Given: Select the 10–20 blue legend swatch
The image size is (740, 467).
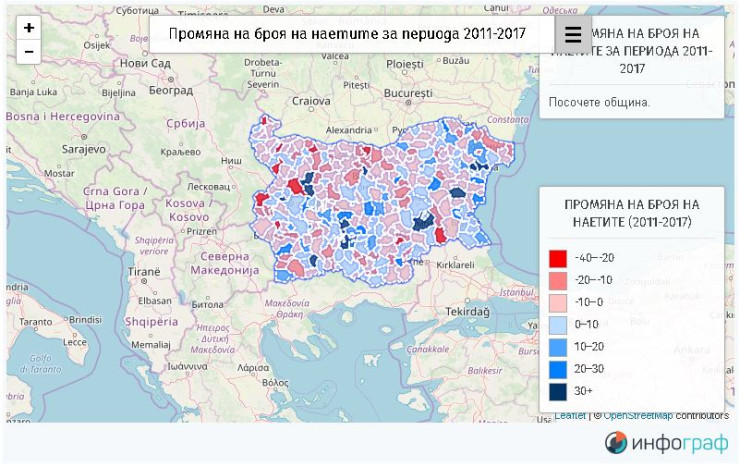Looking at the screenshot, I should (x=558, y=346).
